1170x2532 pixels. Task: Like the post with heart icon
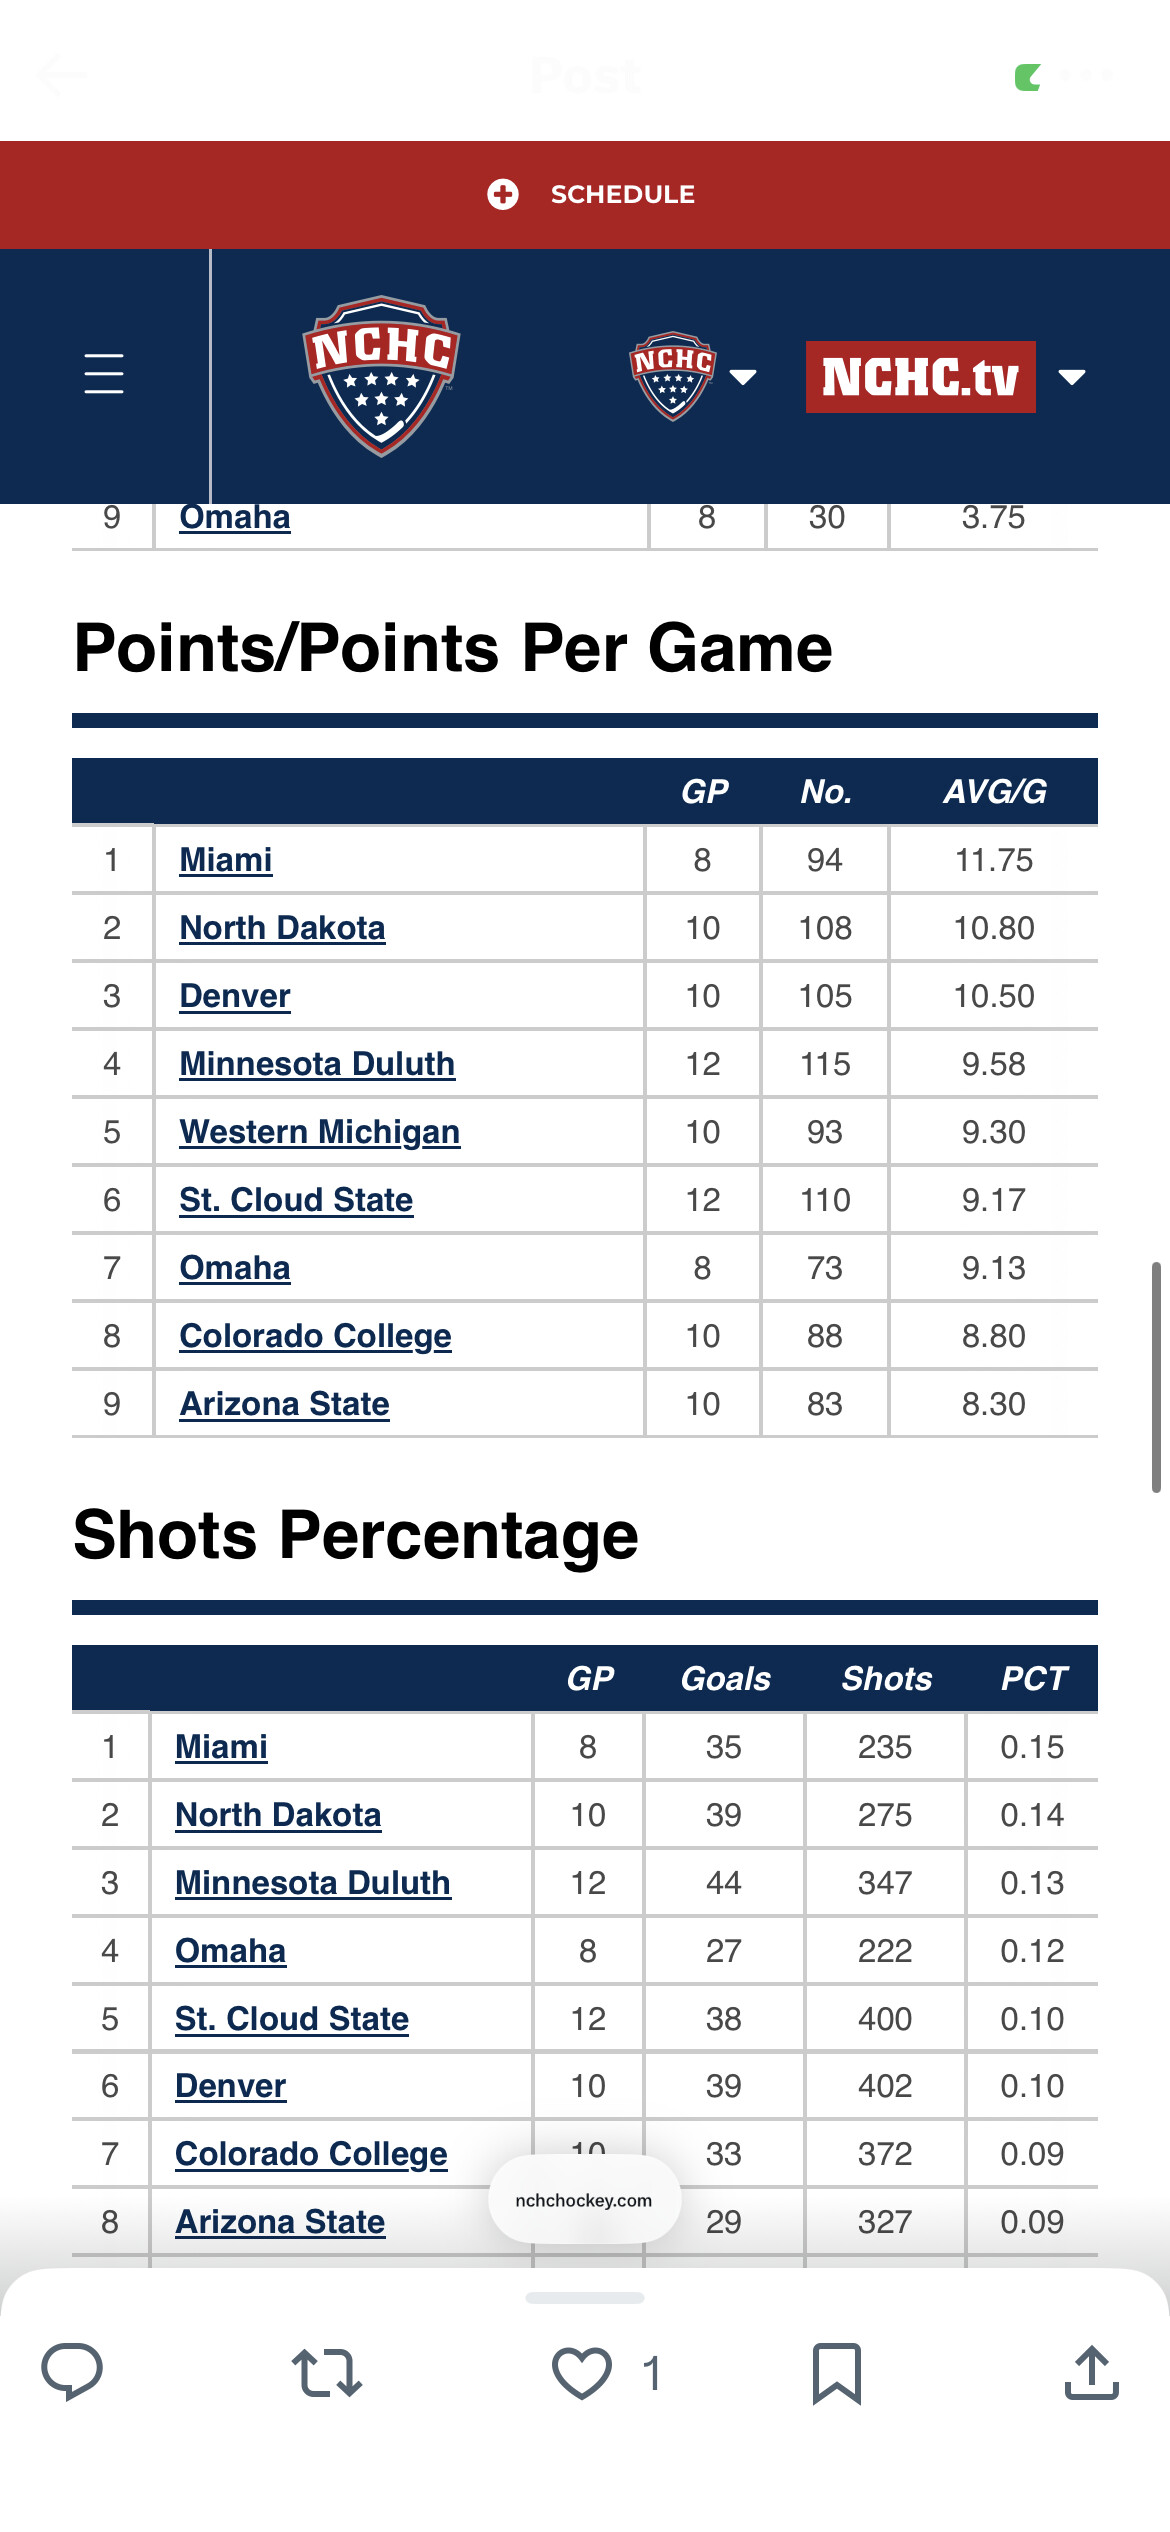tap(582, 2372)
